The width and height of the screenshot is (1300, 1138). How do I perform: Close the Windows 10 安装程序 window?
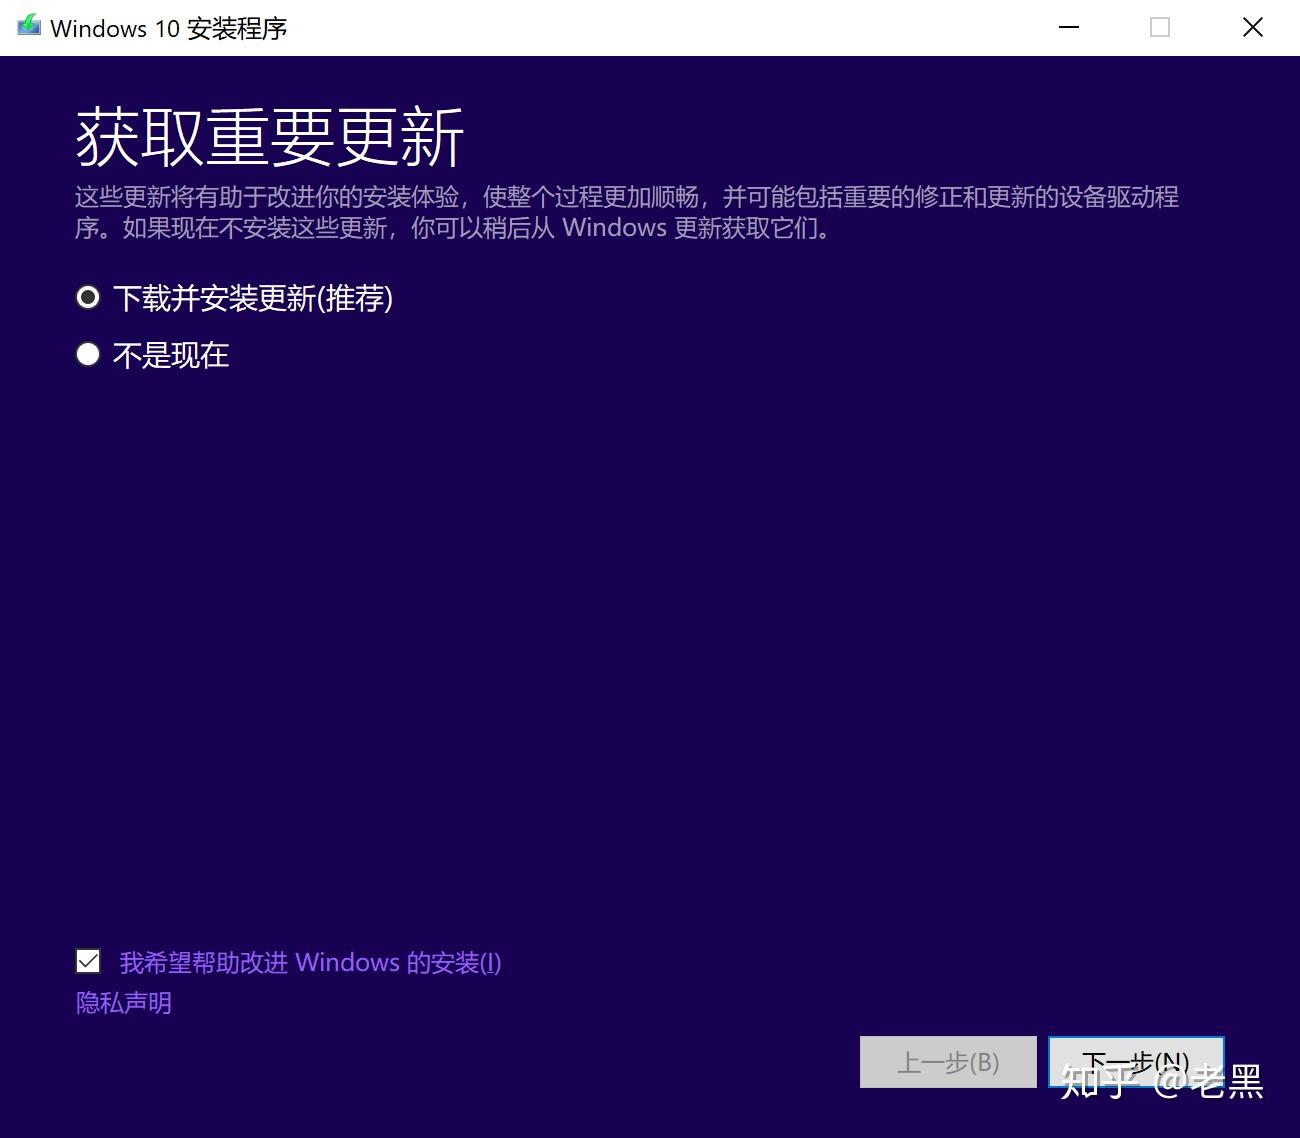(x=1252, y=27)
